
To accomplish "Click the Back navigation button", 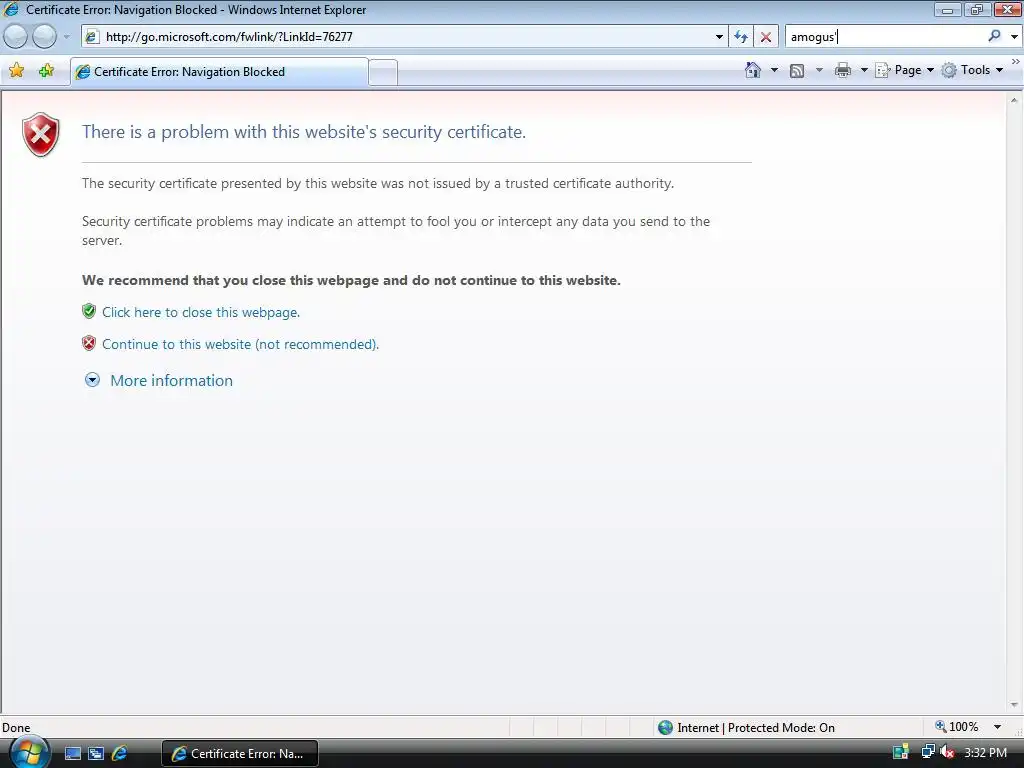I will pyautogui.click(x=16, y=37).
